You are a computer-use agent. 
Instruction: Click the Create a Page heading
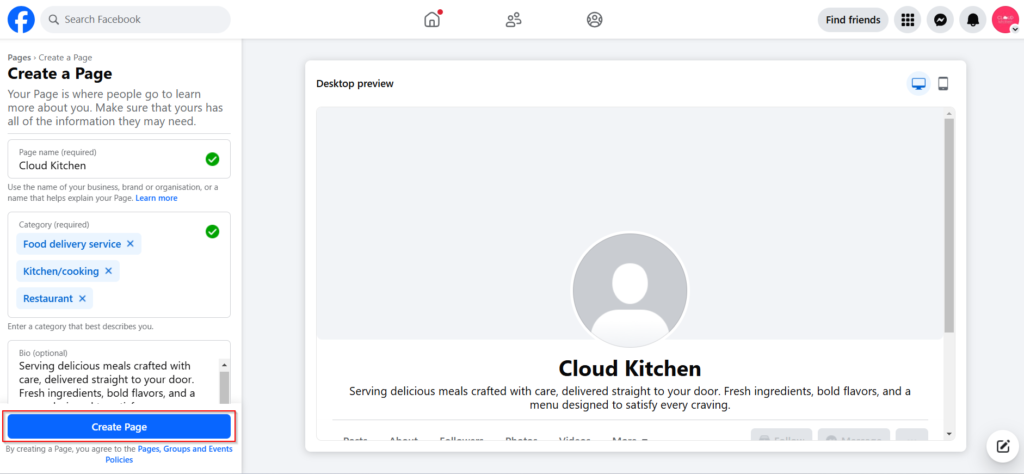pos(59,74)
